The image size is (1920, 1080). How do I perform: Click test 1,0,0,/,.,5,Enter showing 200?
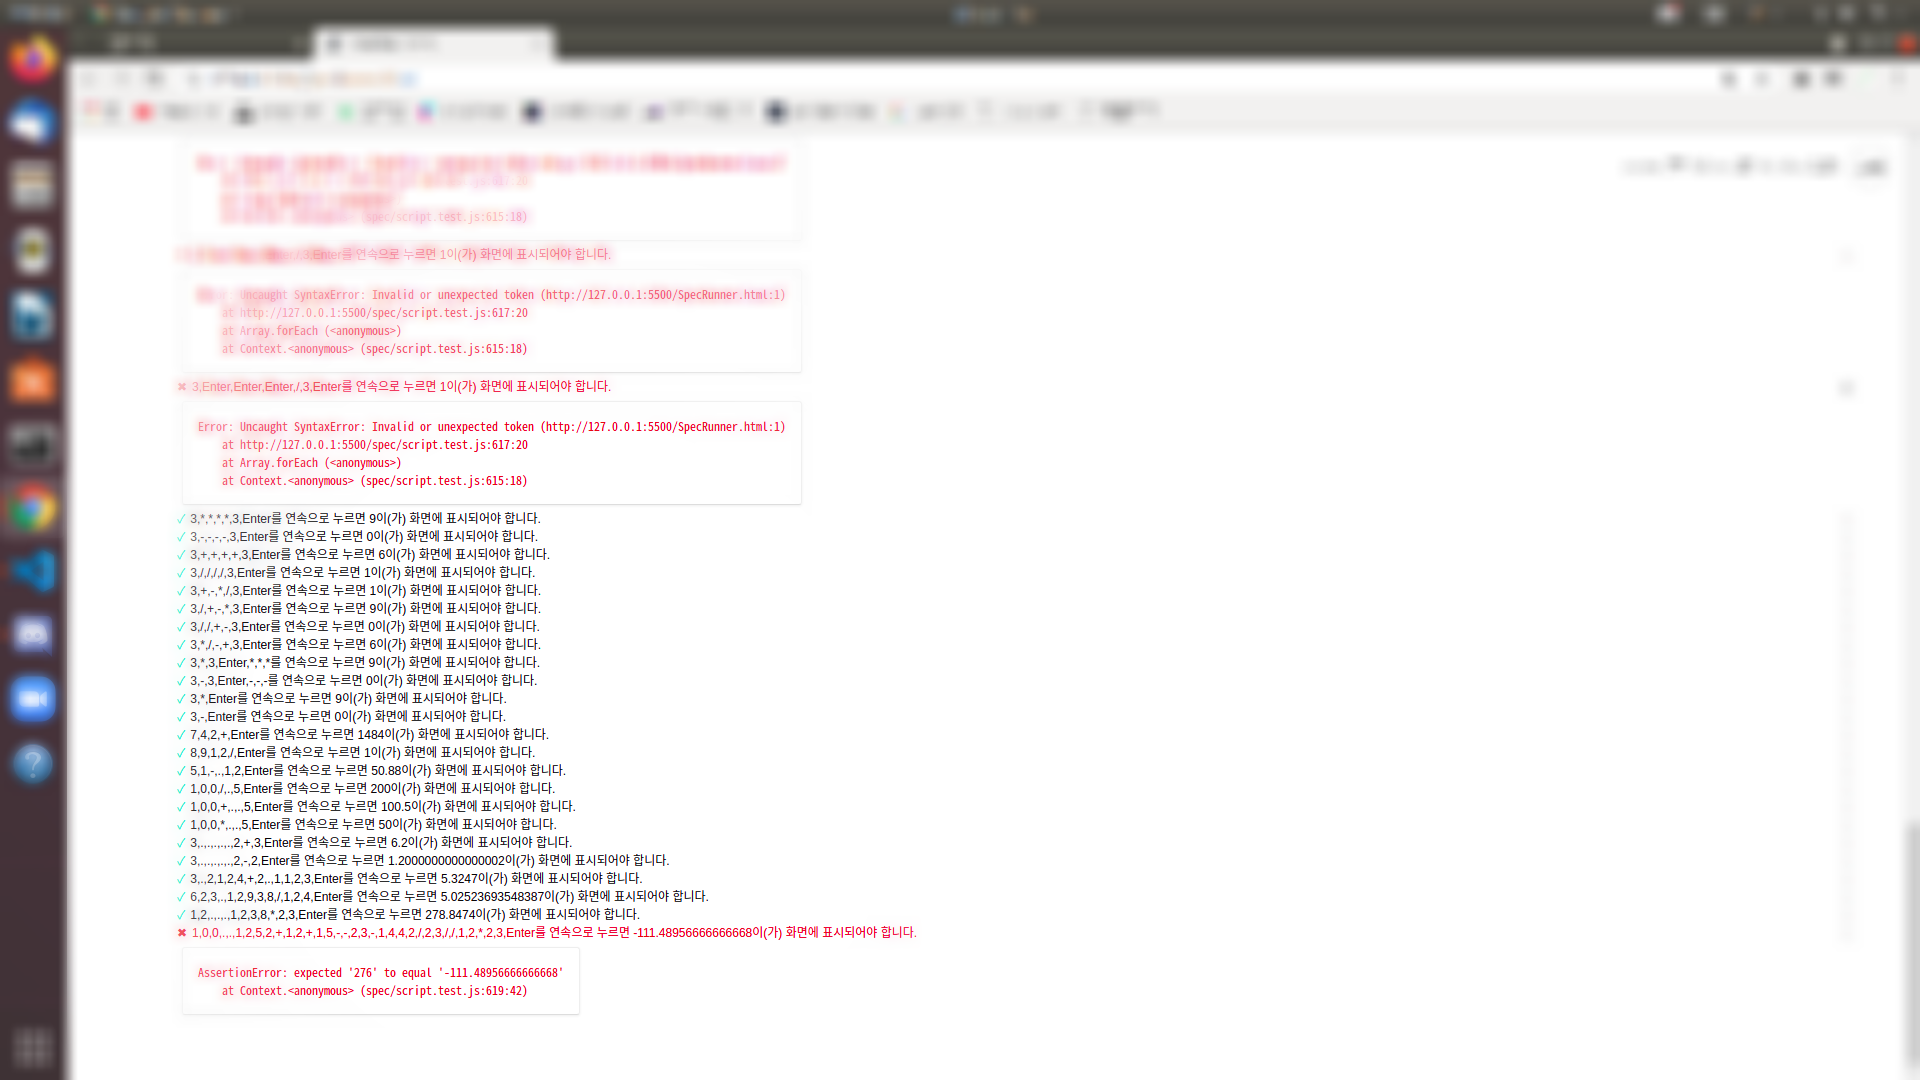(372, 789)
